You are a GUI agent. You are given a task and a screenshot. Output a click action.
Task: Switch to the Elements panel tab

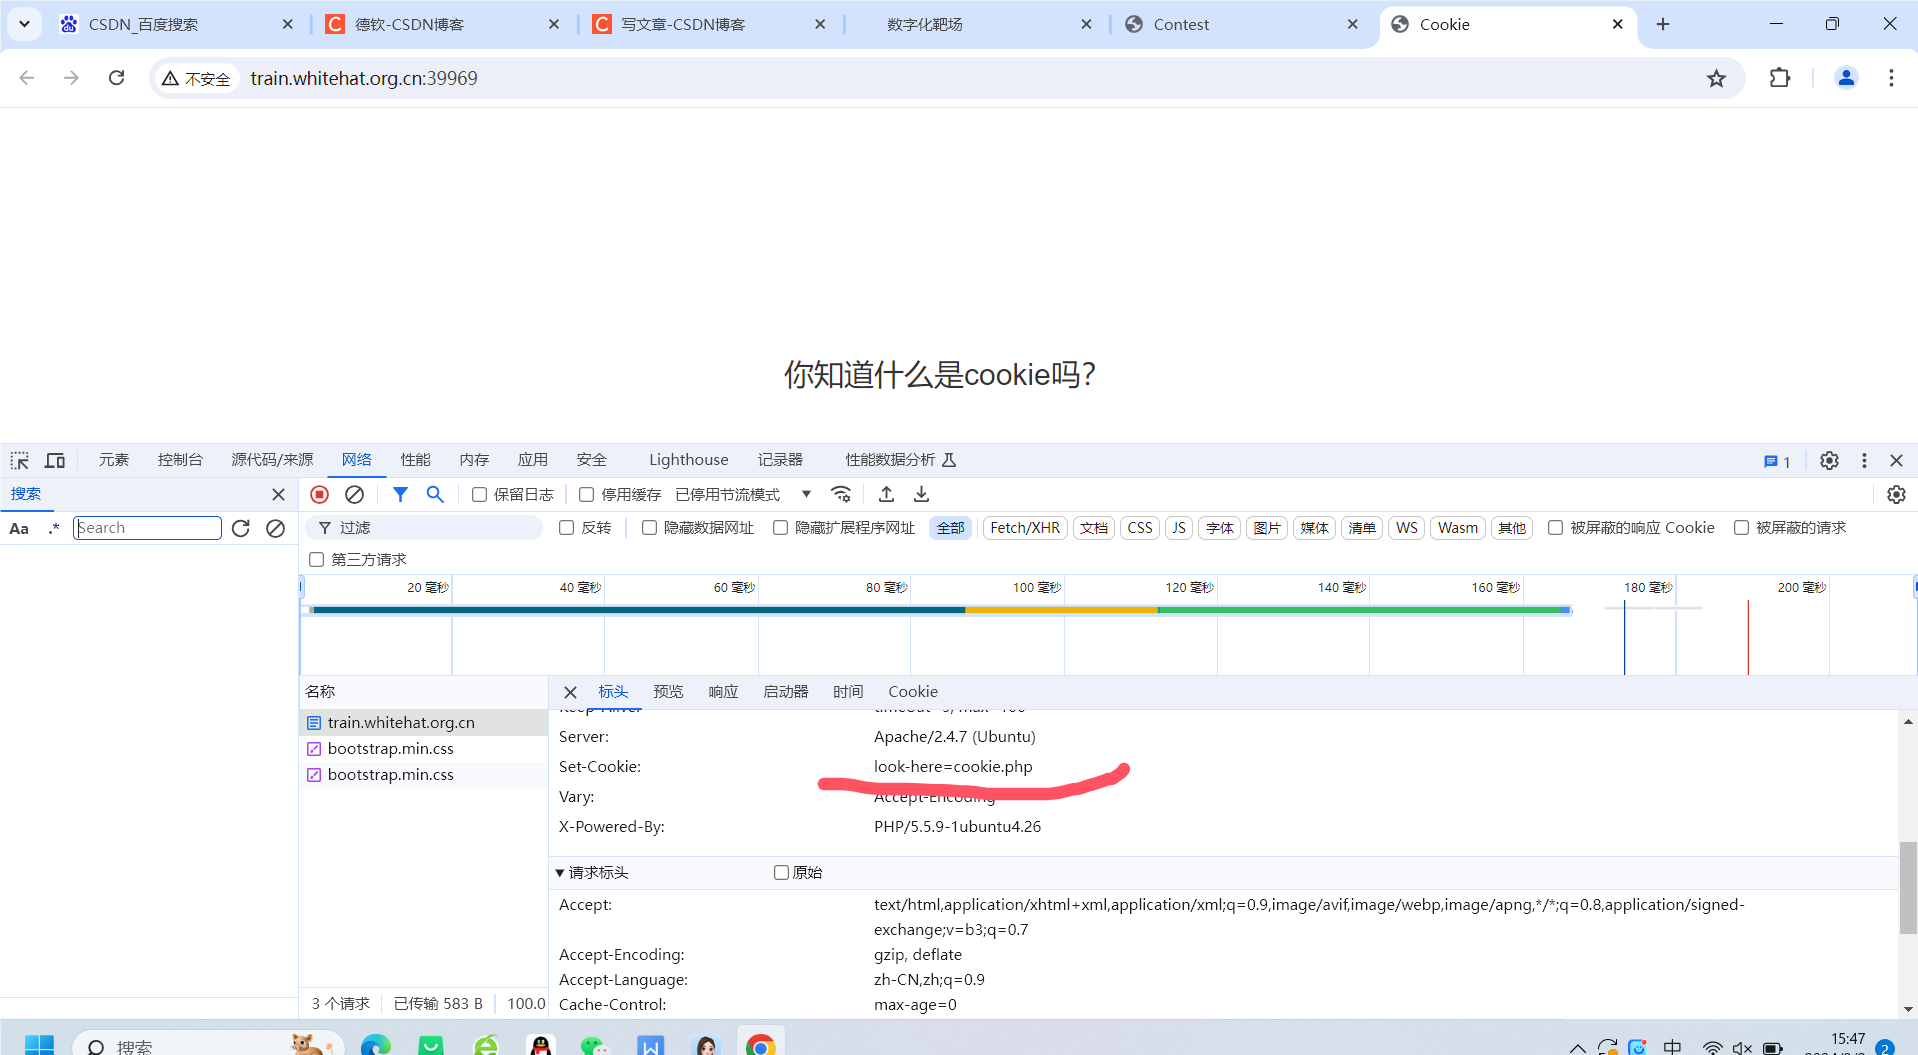coord(114,460)
